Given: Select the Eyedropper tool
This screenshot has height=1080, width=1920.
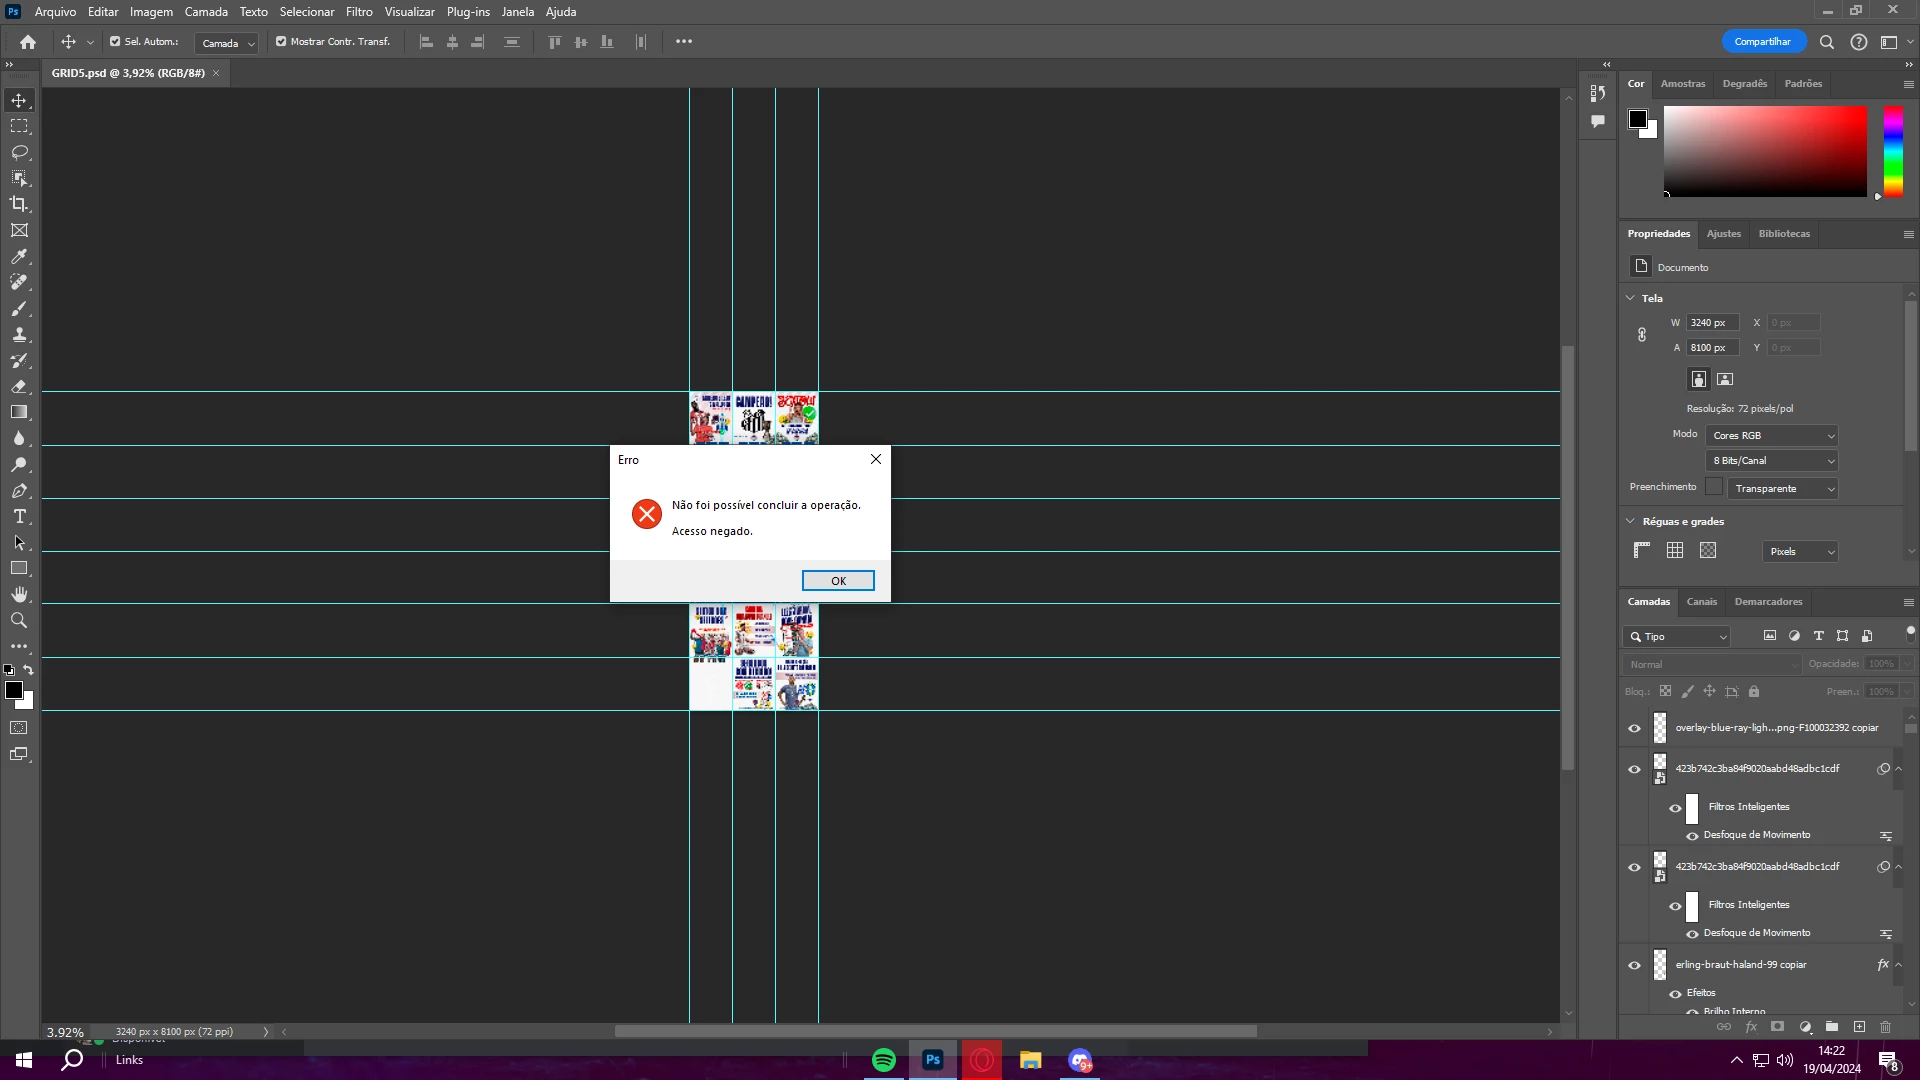Looking at the screenshot, I should [x=19, y=256].
